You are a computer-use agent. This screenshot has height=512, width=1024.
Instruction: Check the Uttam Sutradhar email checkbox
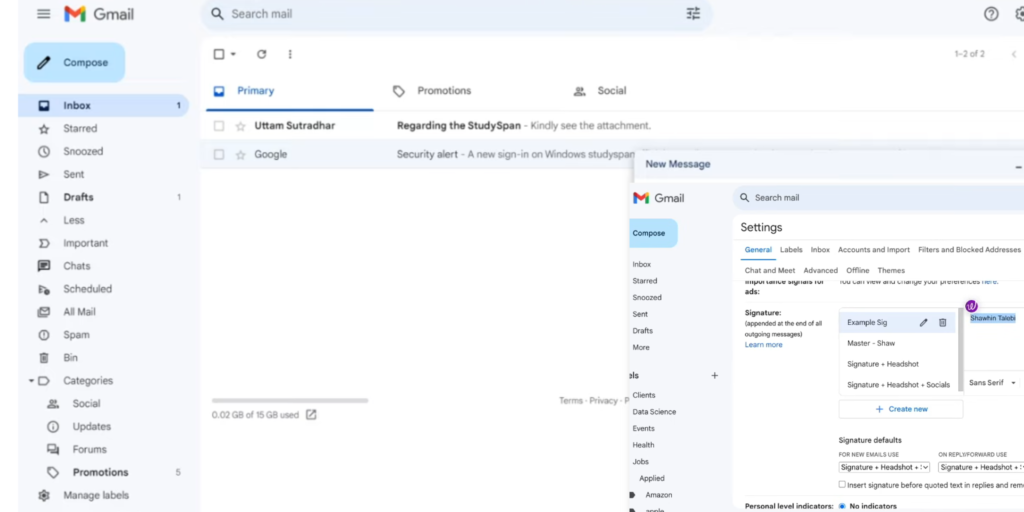pos(219,126)
